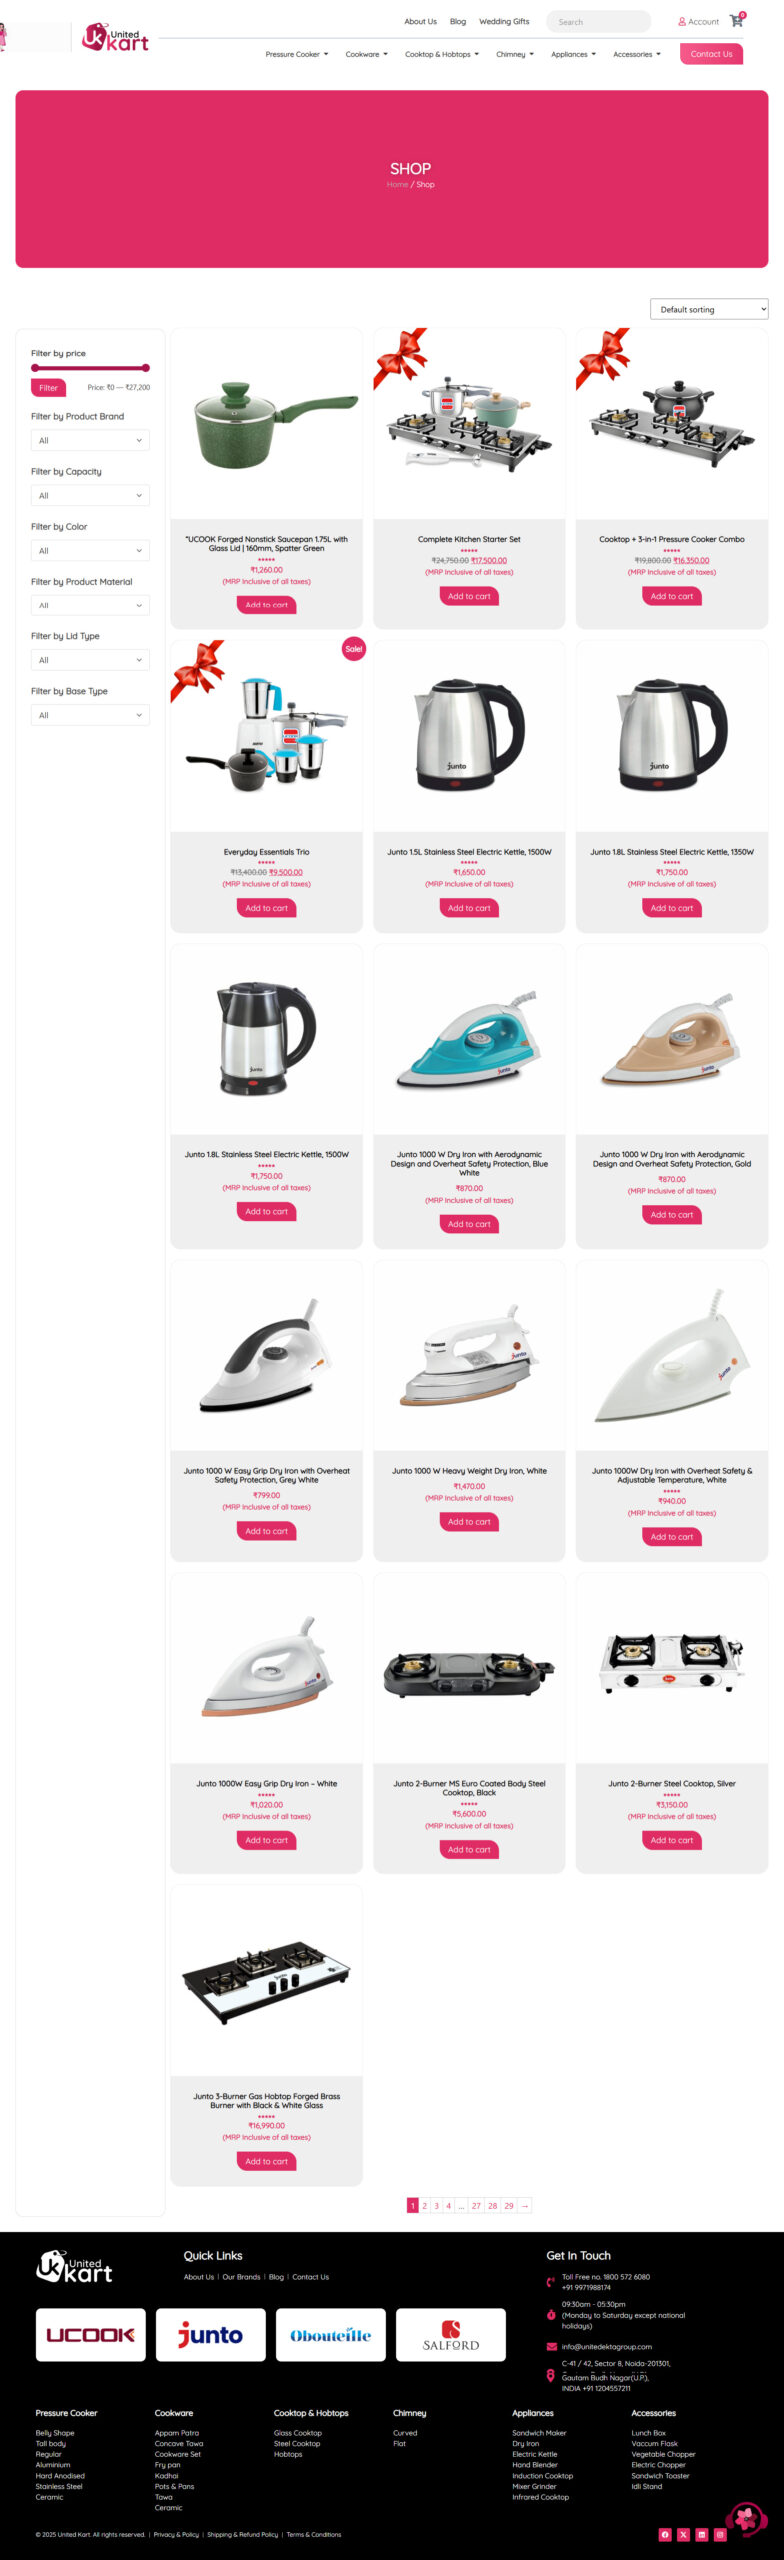Expand the Filter by Capacity dropdown
784x2560 pixels.
coord(90,495)
